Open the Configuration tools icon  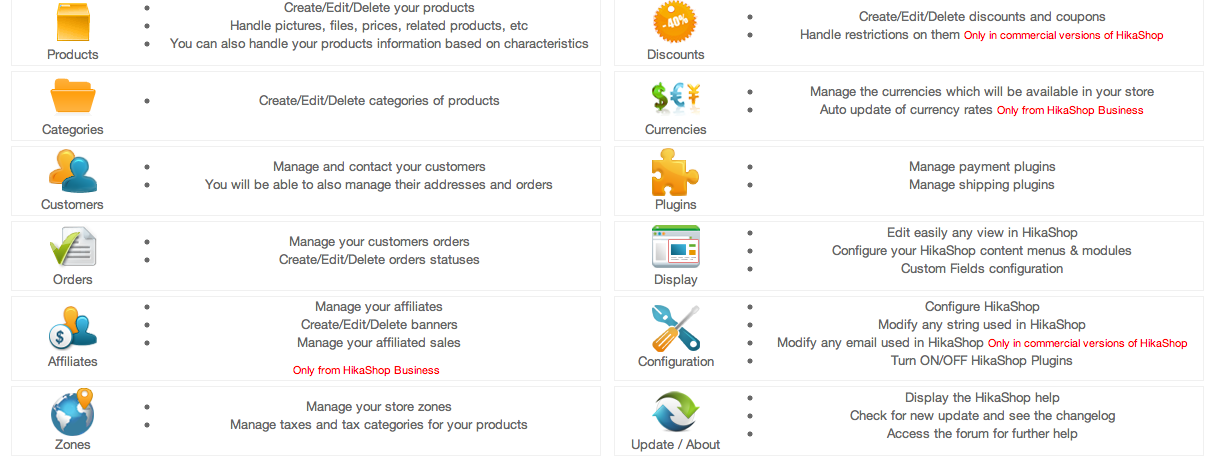676,328
